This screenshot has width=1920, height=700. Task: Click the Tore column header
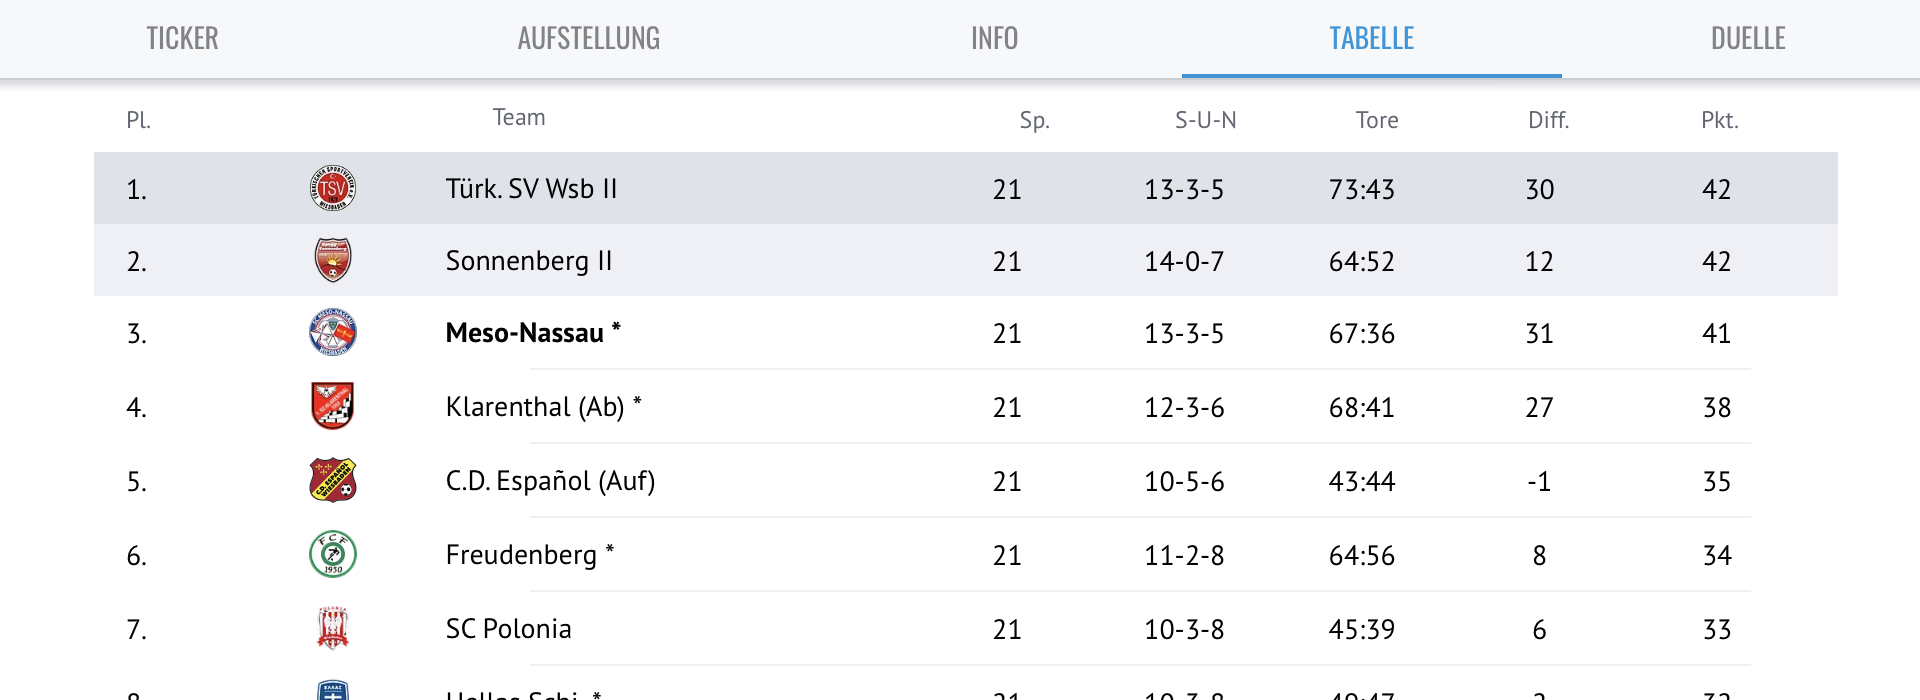[x=1377, y=119]
